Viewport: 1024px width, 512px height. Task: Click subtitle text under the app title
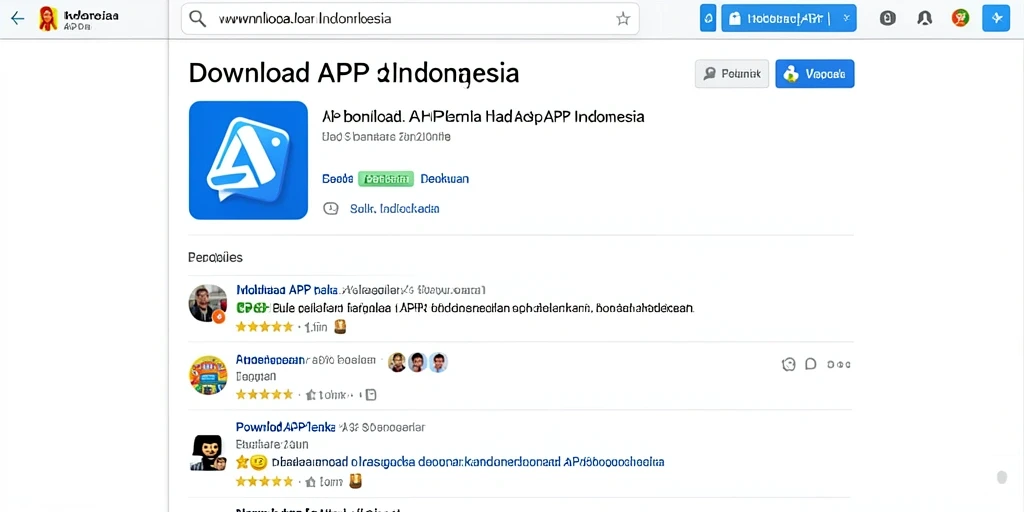[x=387, y=137]
